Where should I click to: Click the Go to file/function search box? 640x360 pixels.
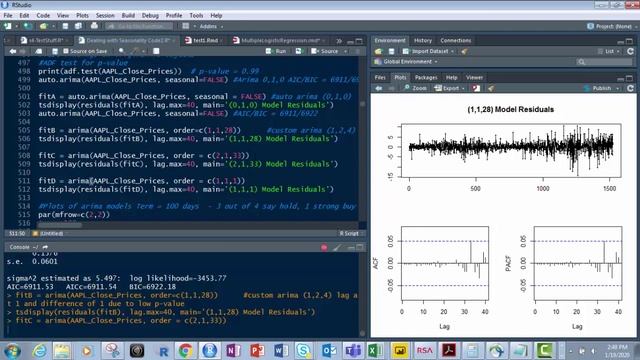[140, 26]
